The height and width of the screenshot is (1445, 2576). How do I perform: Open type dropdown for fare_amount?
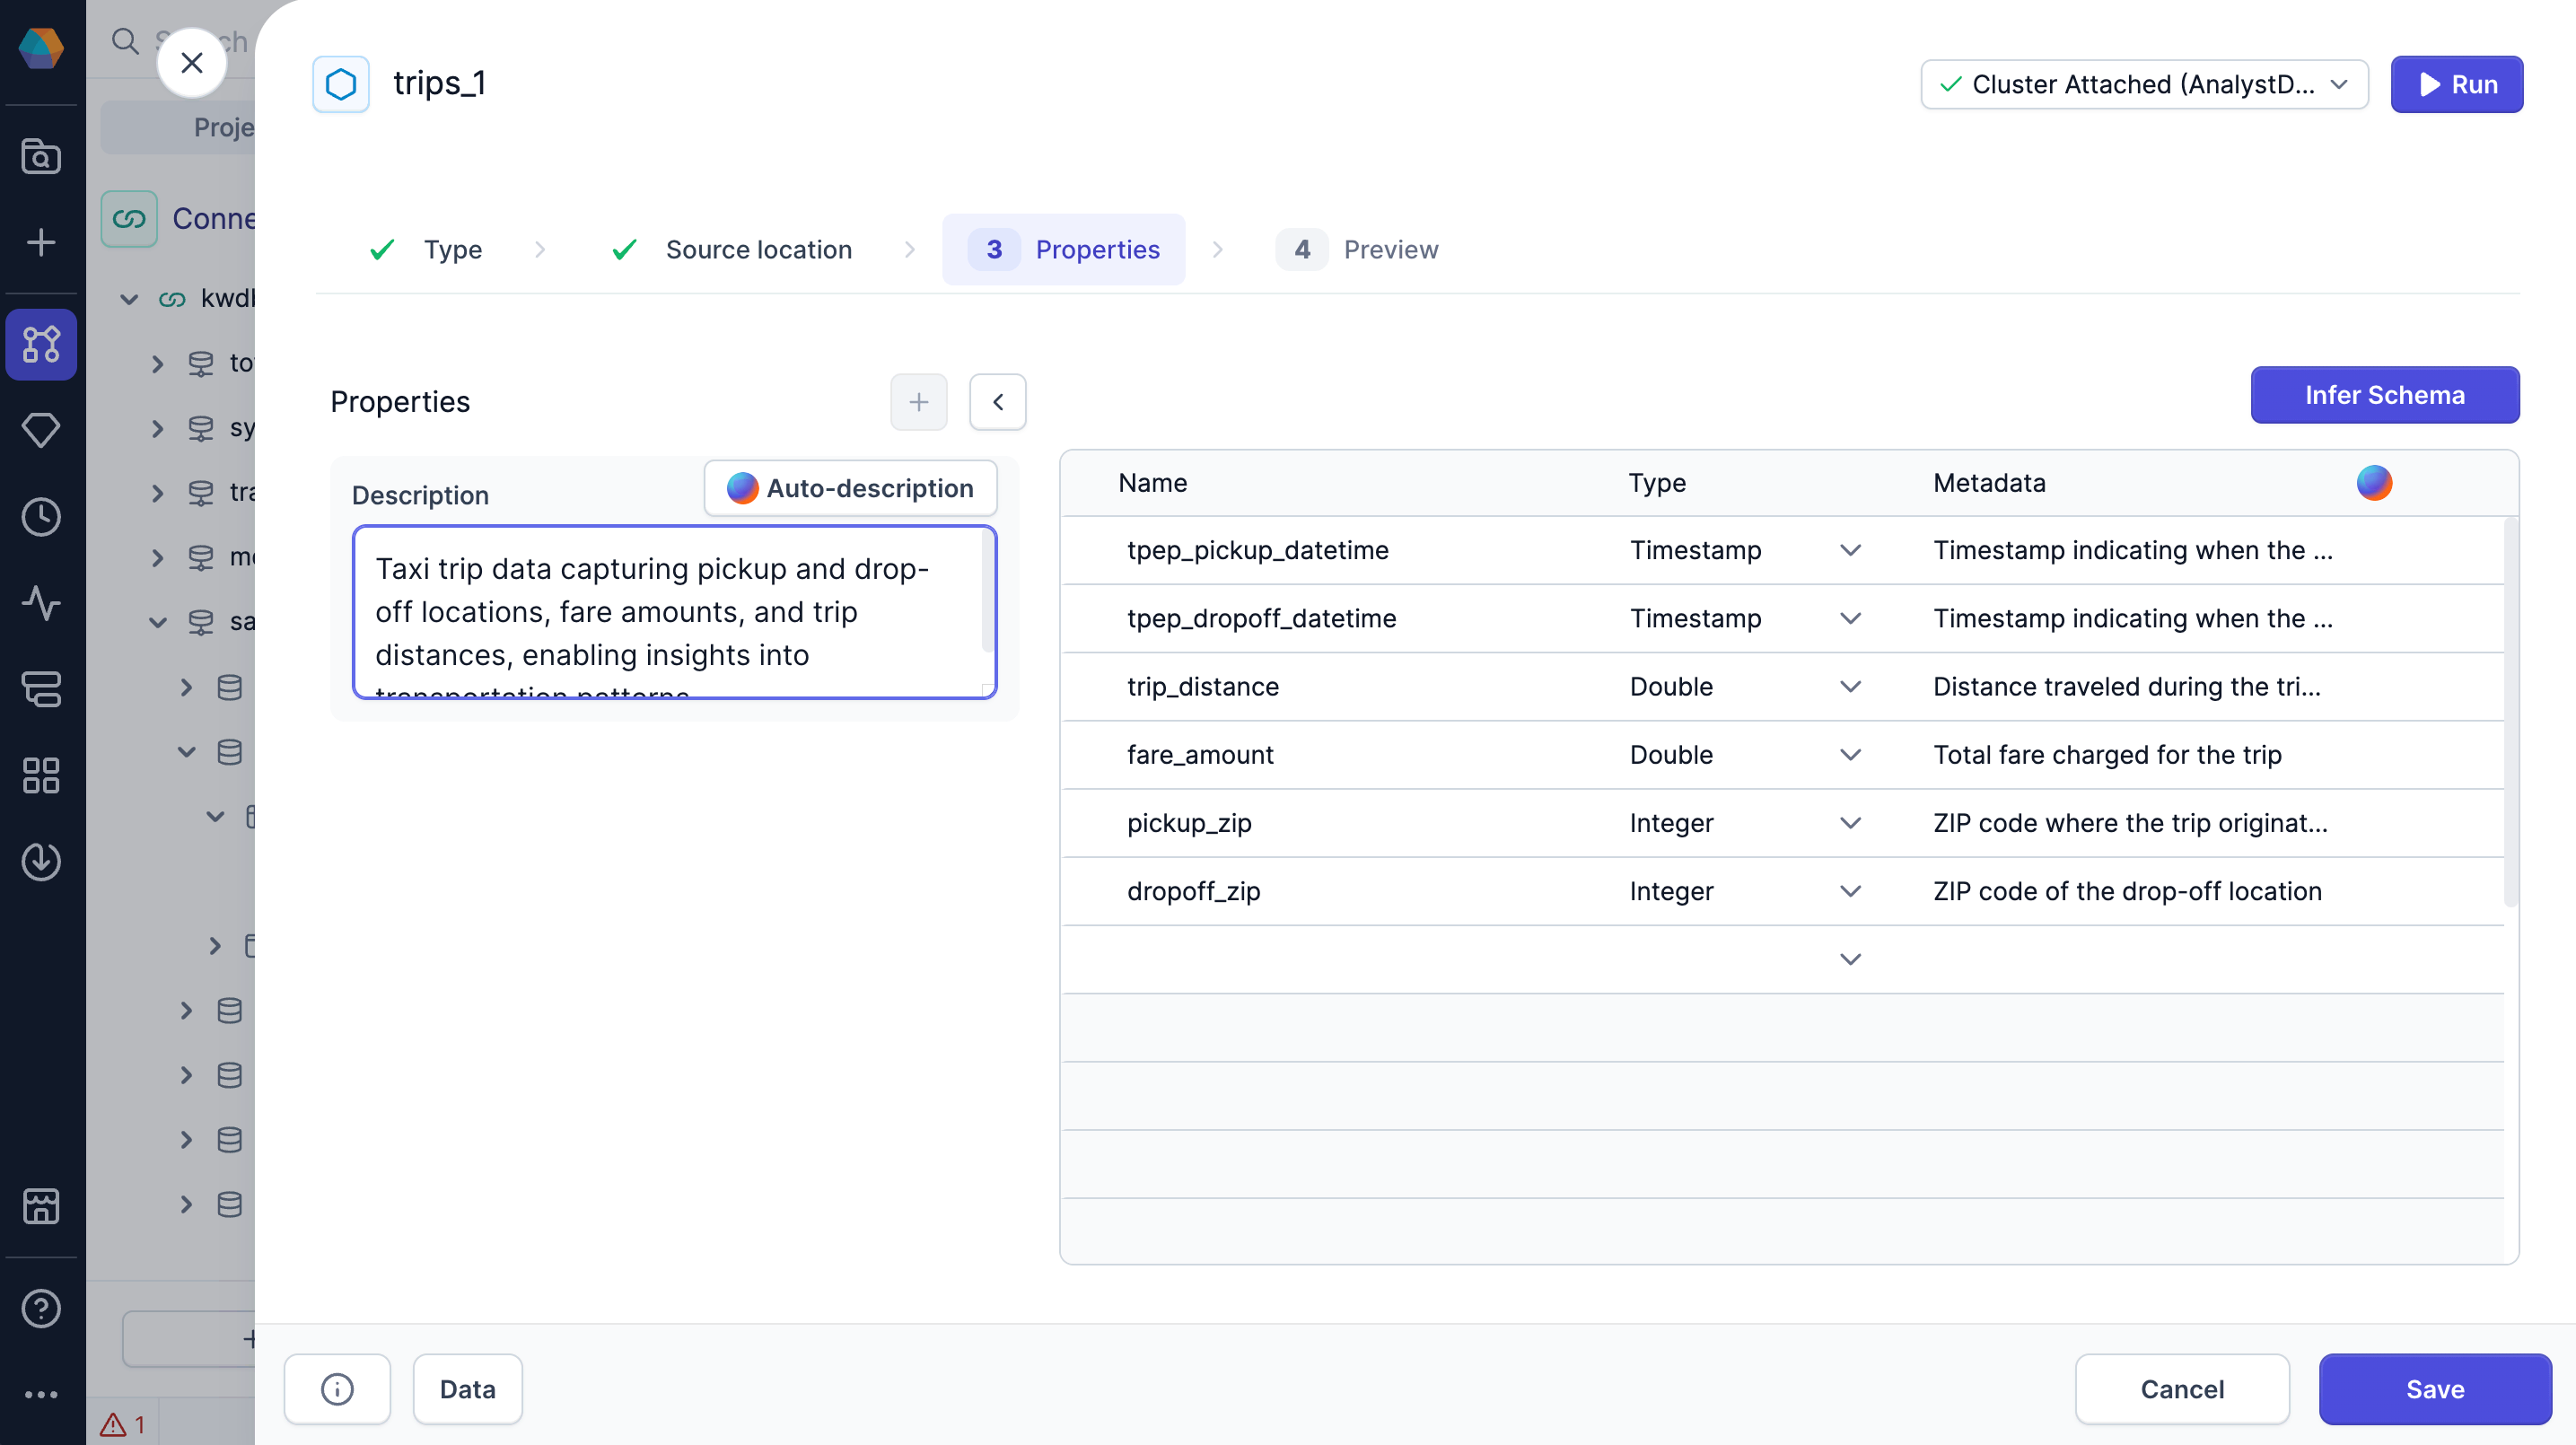point(1850,754)
